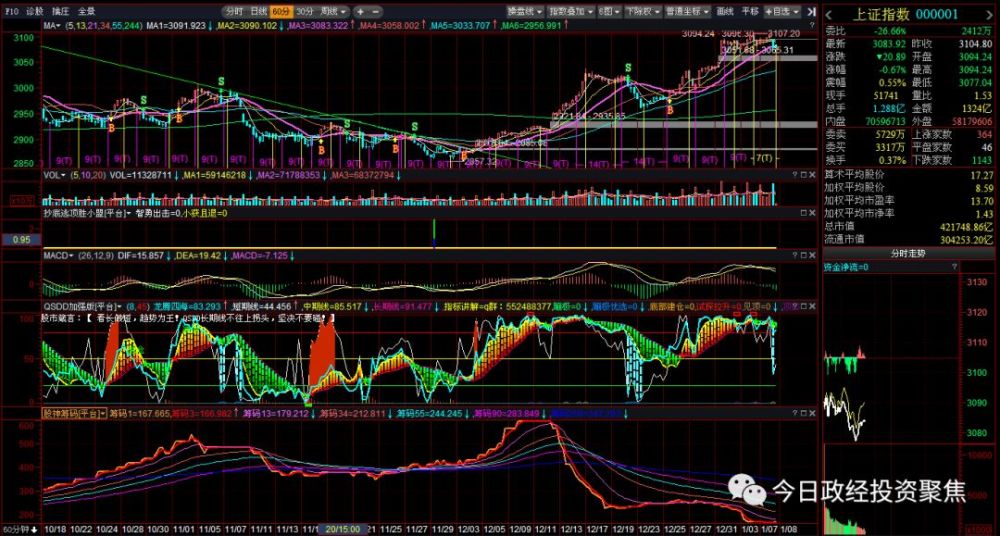The width and height of the screenshot is (1000, 536).
Task: Open the +自选 watchlist dropdown
Action: click(x=781, y=11)
